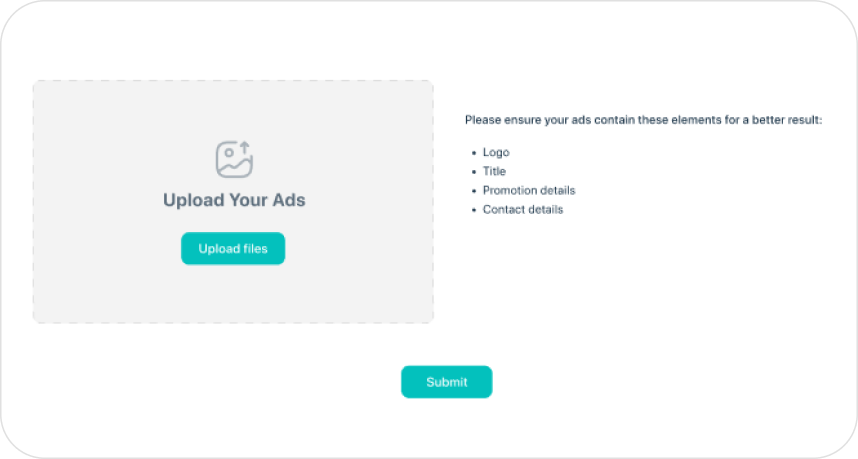Click the bullet beside Contact details

pyautogui.click(x=473, y=210)
